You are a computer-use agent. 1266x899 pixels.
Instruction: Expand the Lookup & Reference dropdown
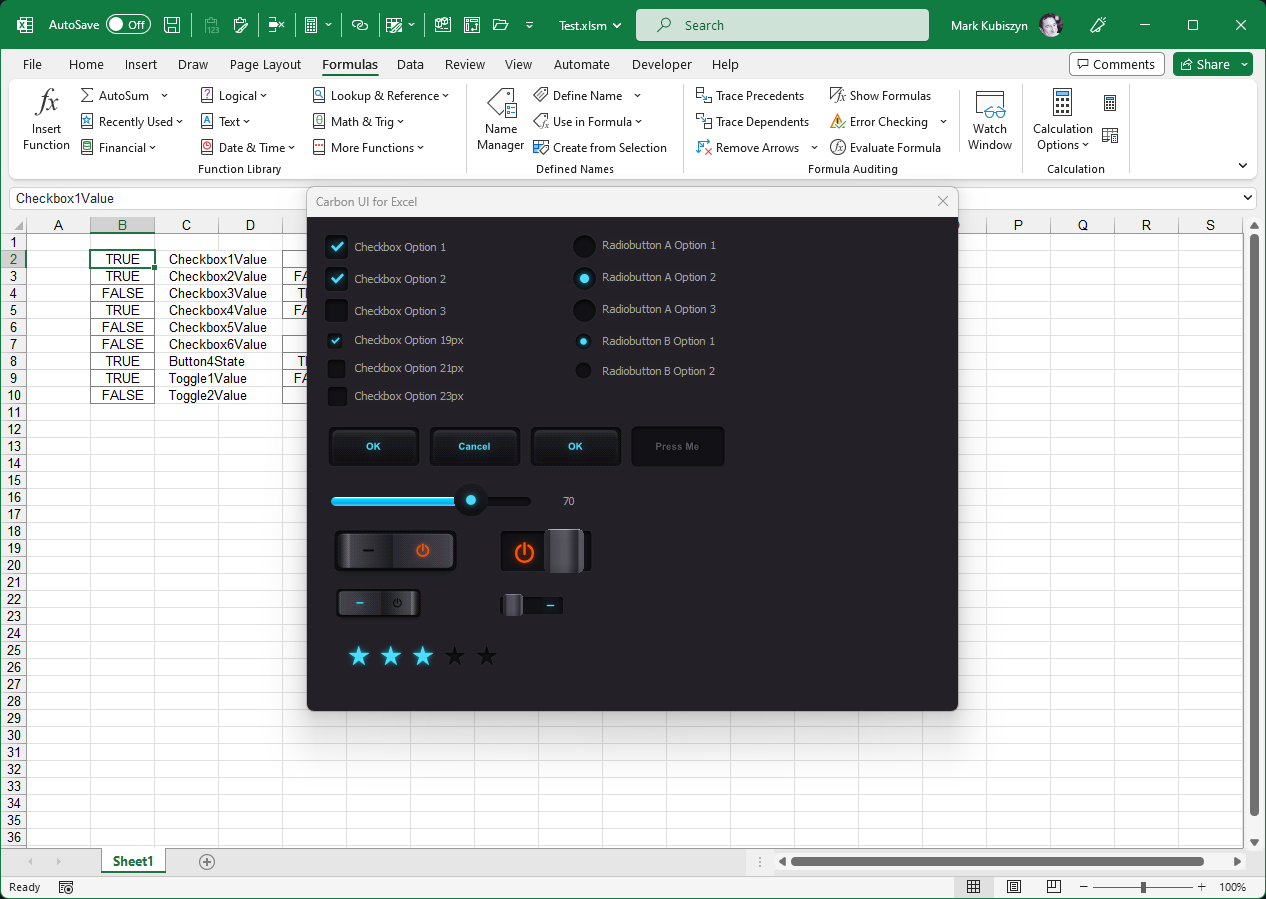(380, 96)
